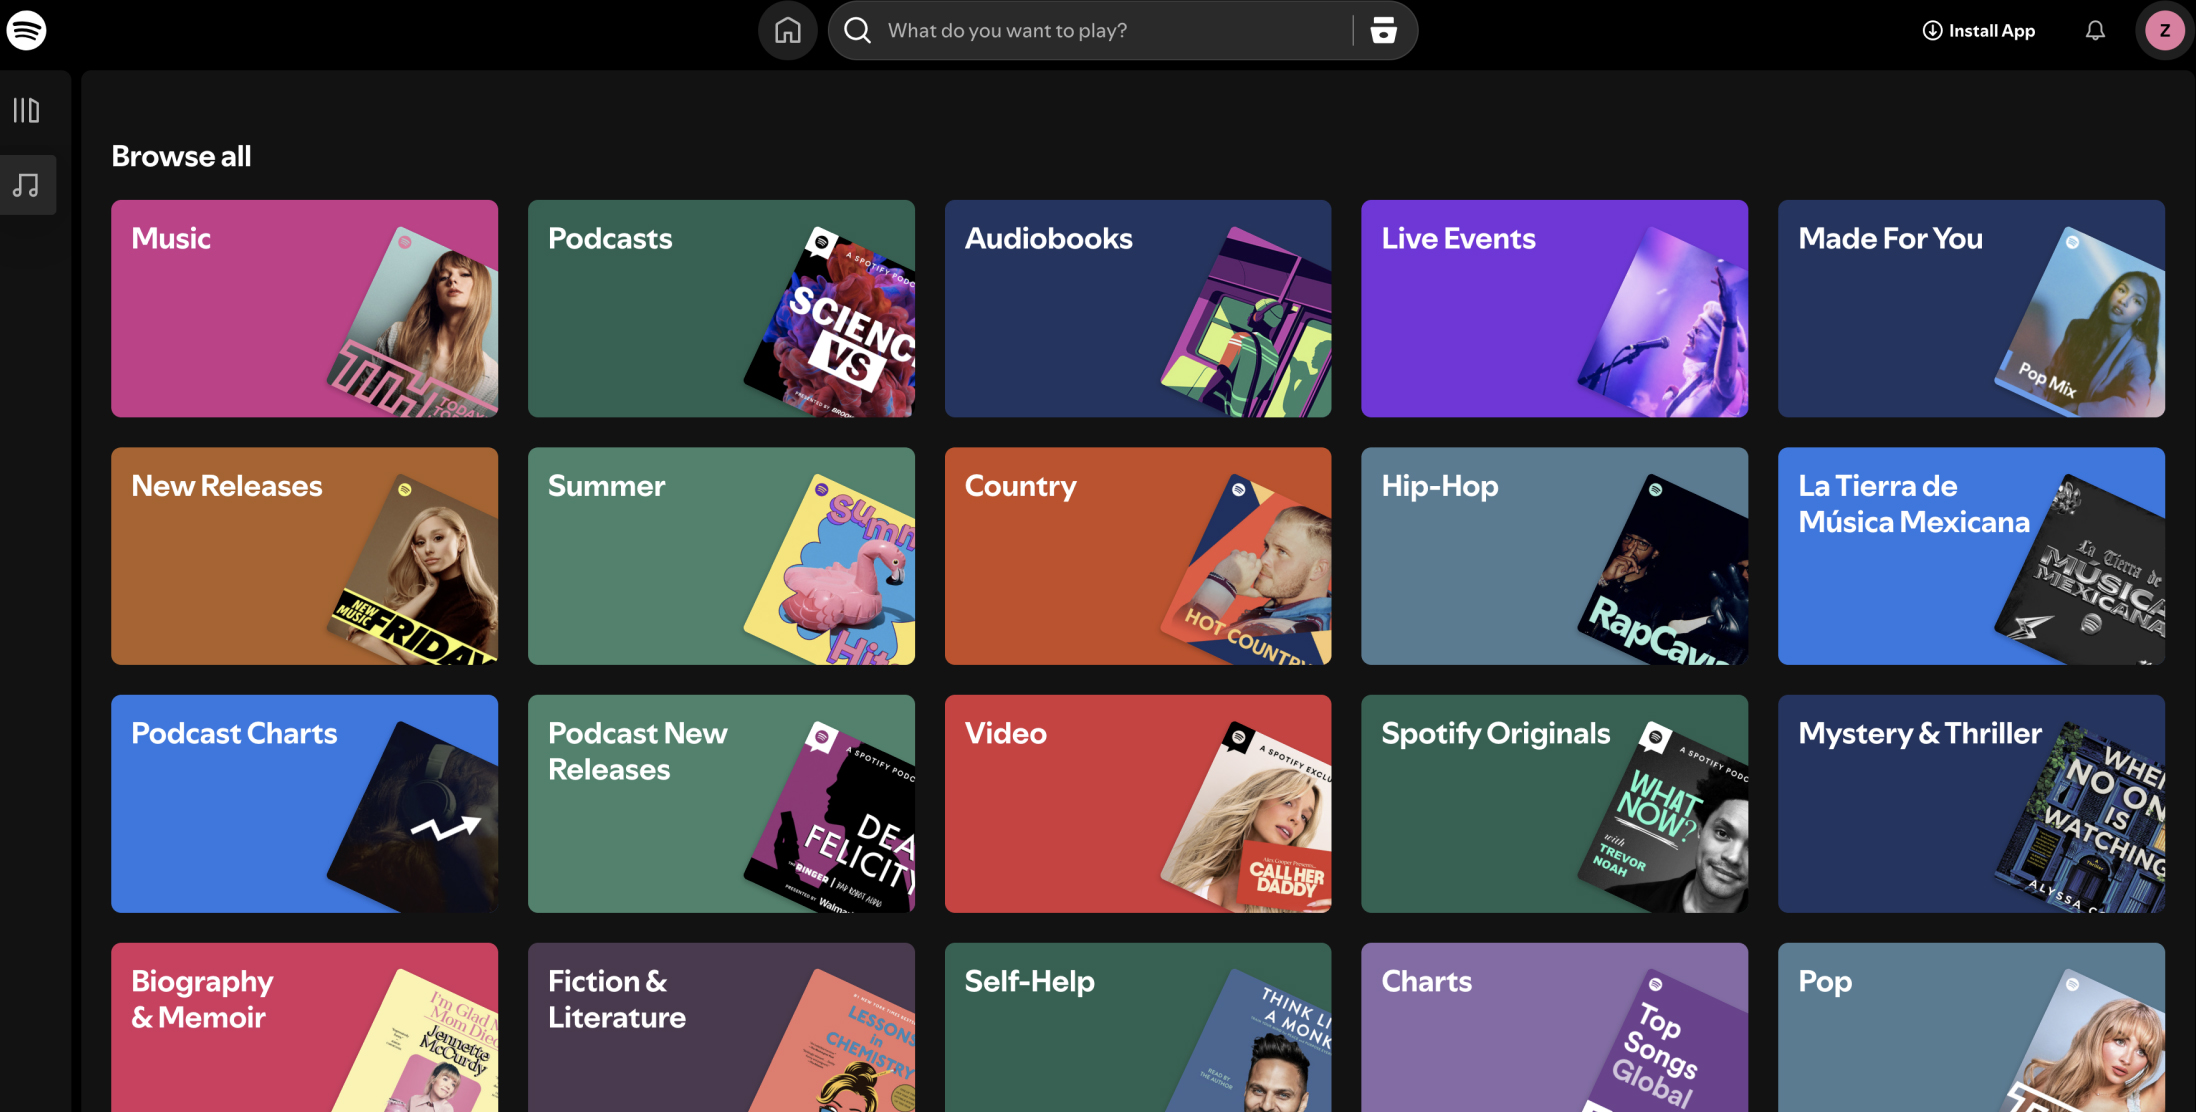Open the Pop category card
Viewport: 2196px width, 1112px height.
tap(1971, 1027)
